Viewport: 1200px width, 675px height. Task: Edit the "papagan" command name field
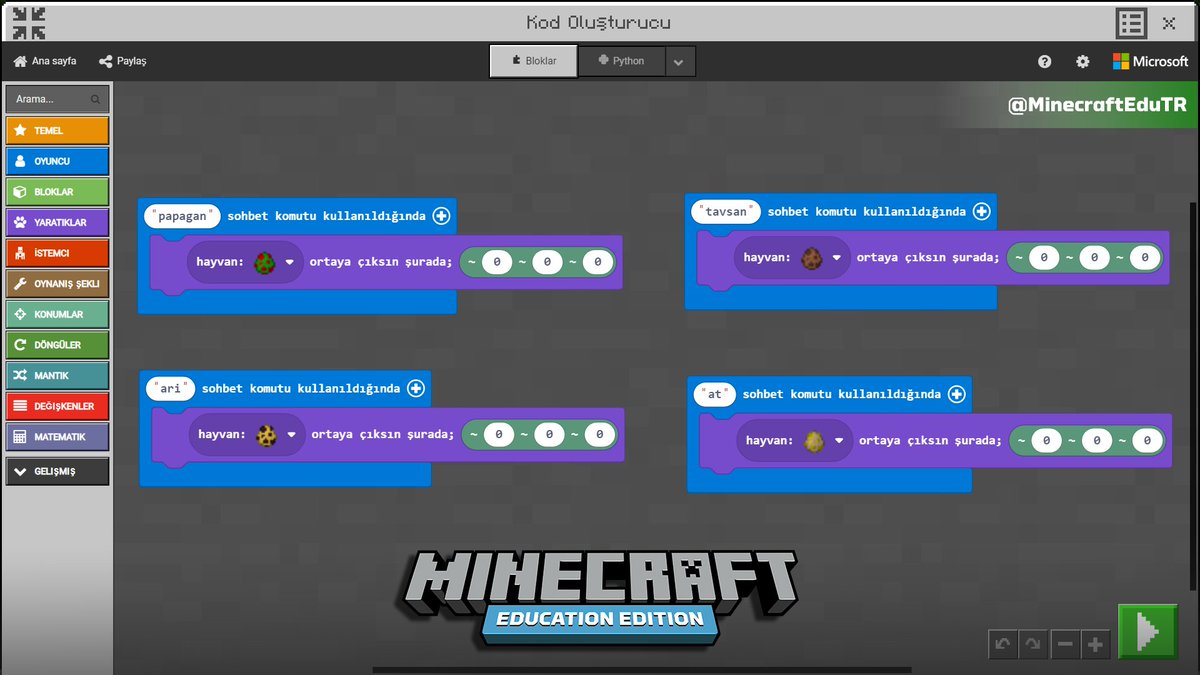tap(182, 215)
